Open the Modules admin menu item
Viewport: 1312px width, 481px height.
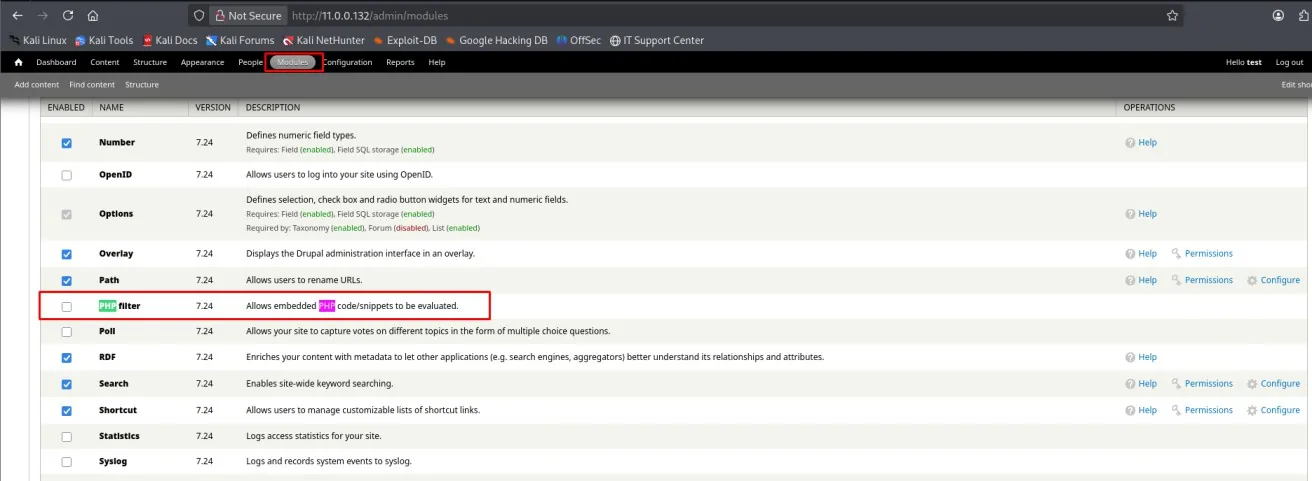pos(293,62)
